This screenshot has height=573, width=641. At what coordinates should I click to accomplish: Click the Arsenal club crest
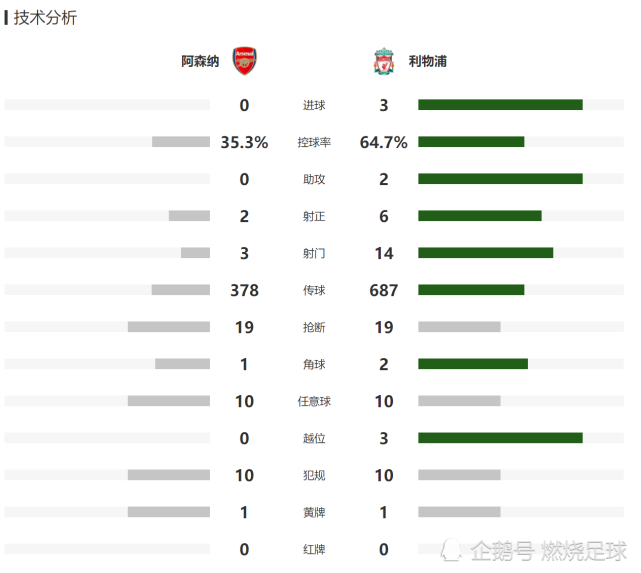244,61
